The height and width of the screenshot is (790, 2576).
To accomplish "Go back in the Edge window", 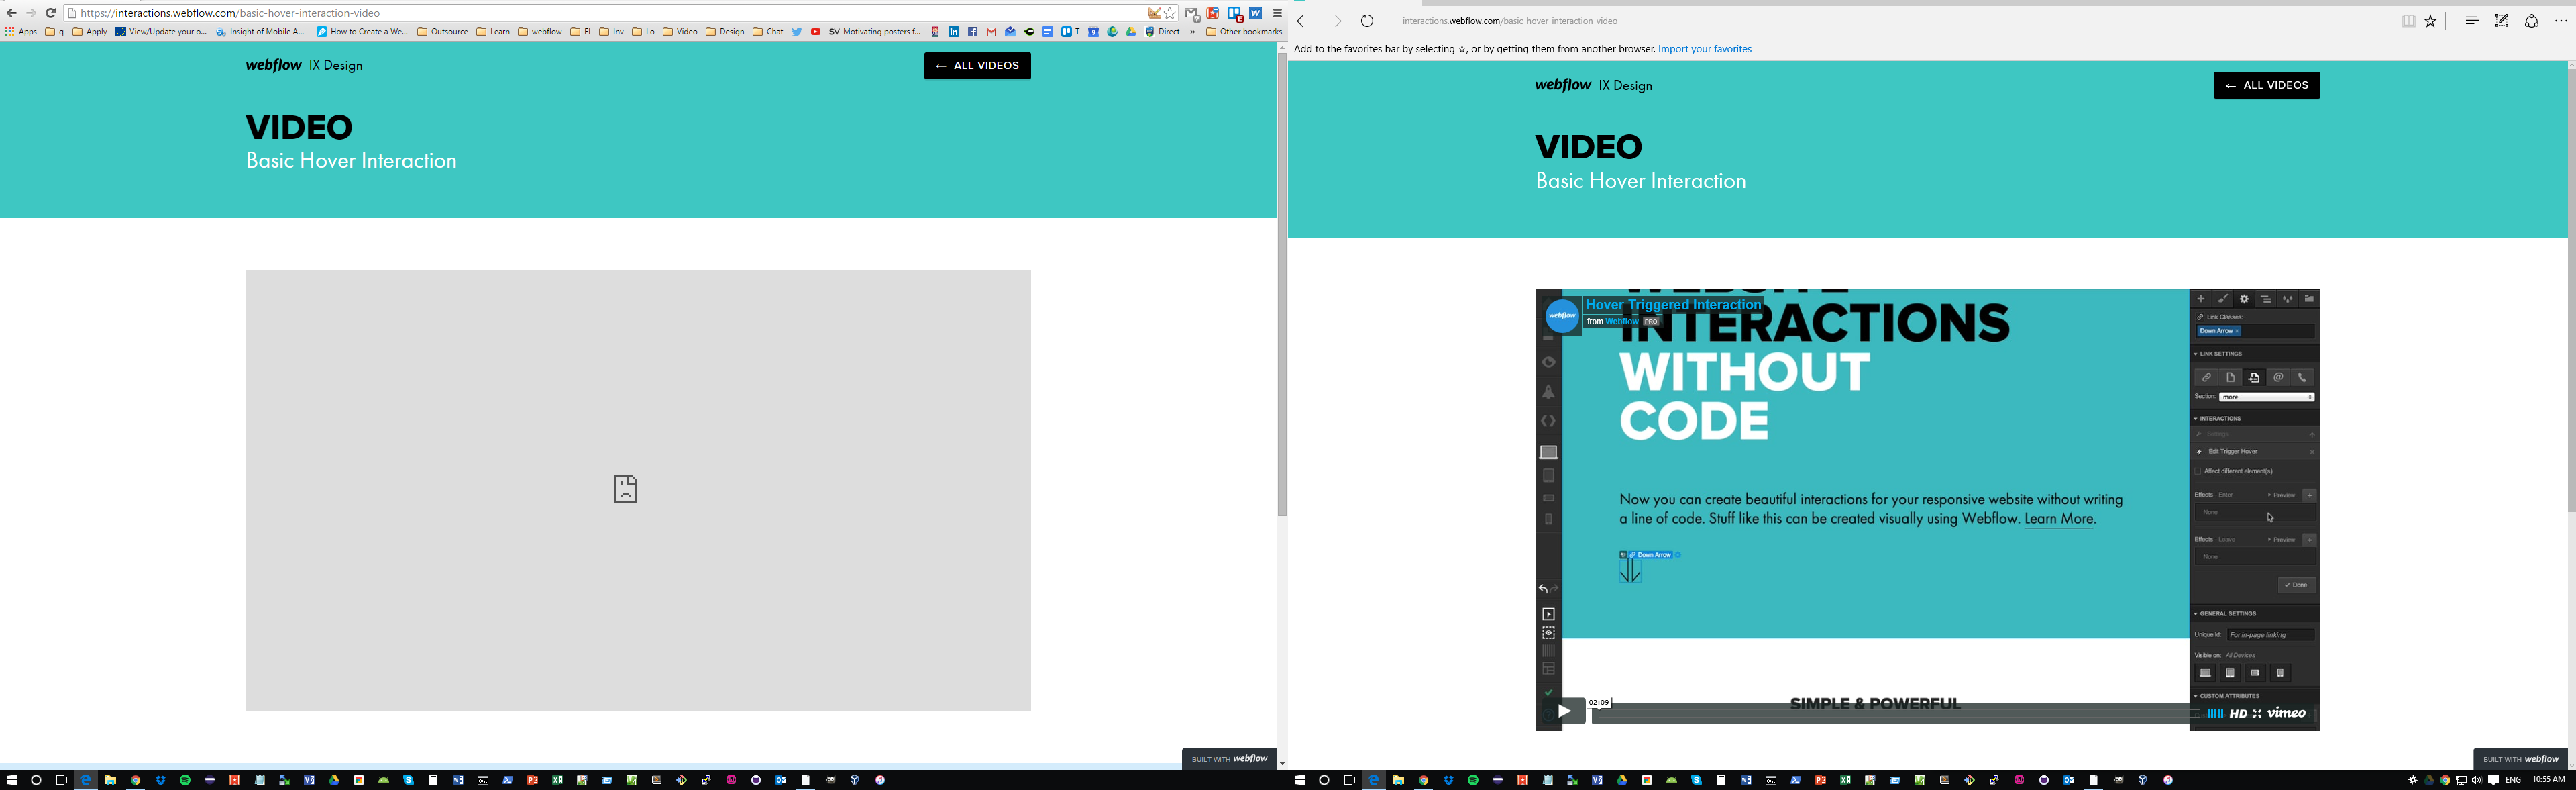I will click(1303, 21).
